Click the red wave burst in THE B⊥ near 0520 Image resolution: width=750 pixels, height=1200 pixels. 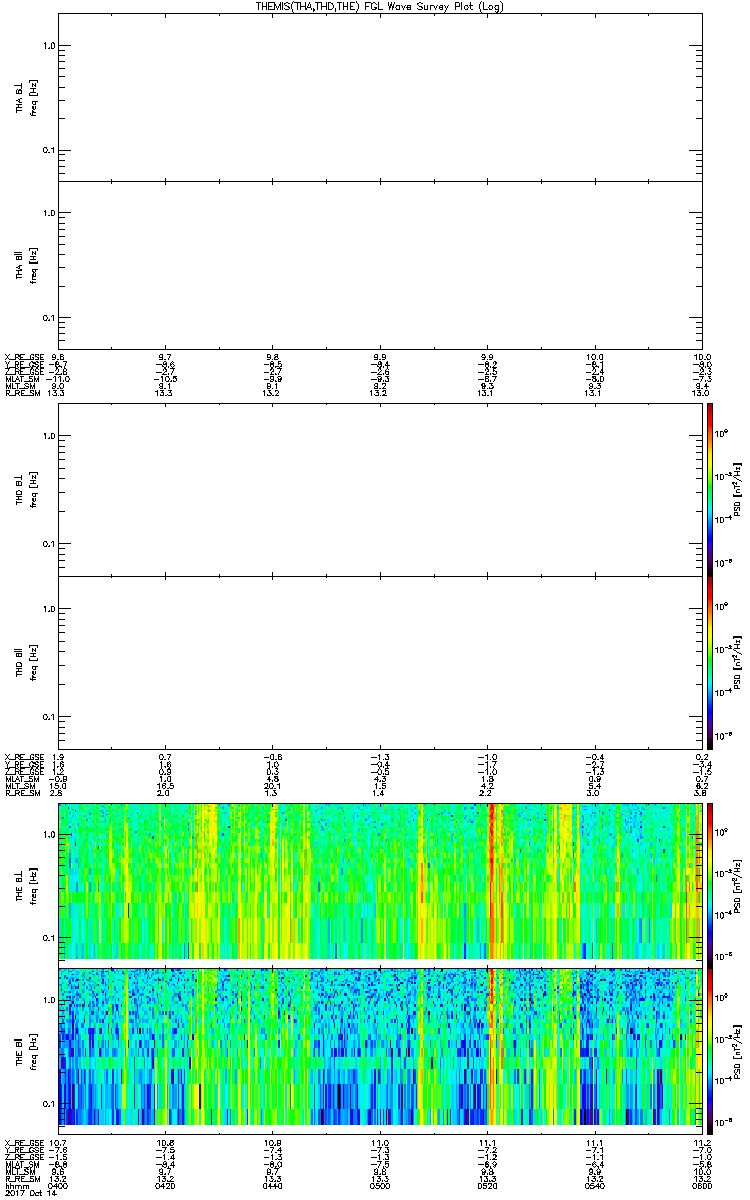pyautogui.click(x=491, y=881)
